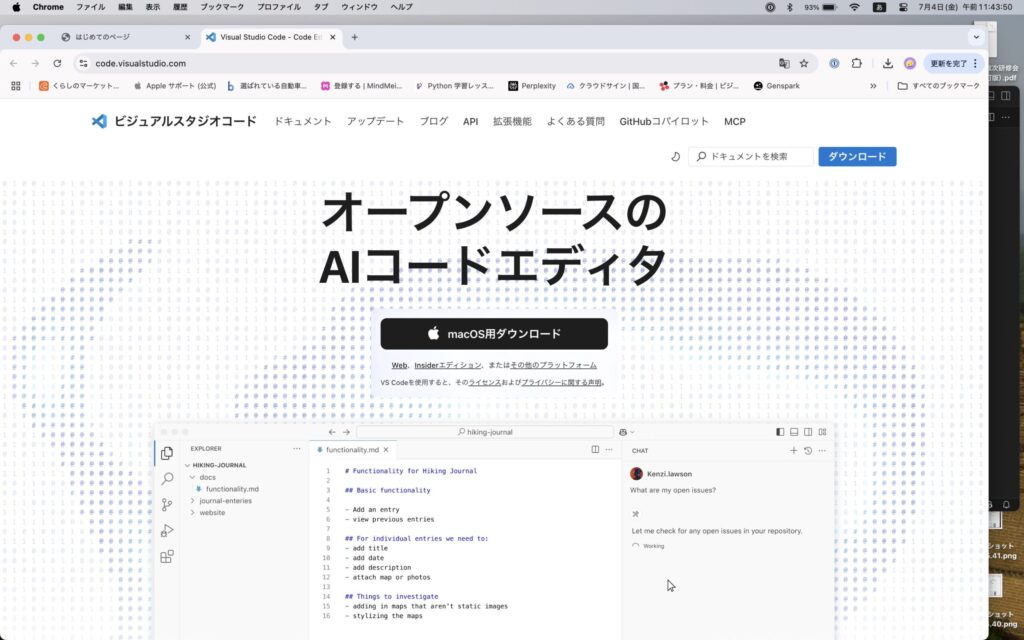Open the ブックマーク menu in the menu bar
The width and height of the screenshot is (1024, 640).
222,7
